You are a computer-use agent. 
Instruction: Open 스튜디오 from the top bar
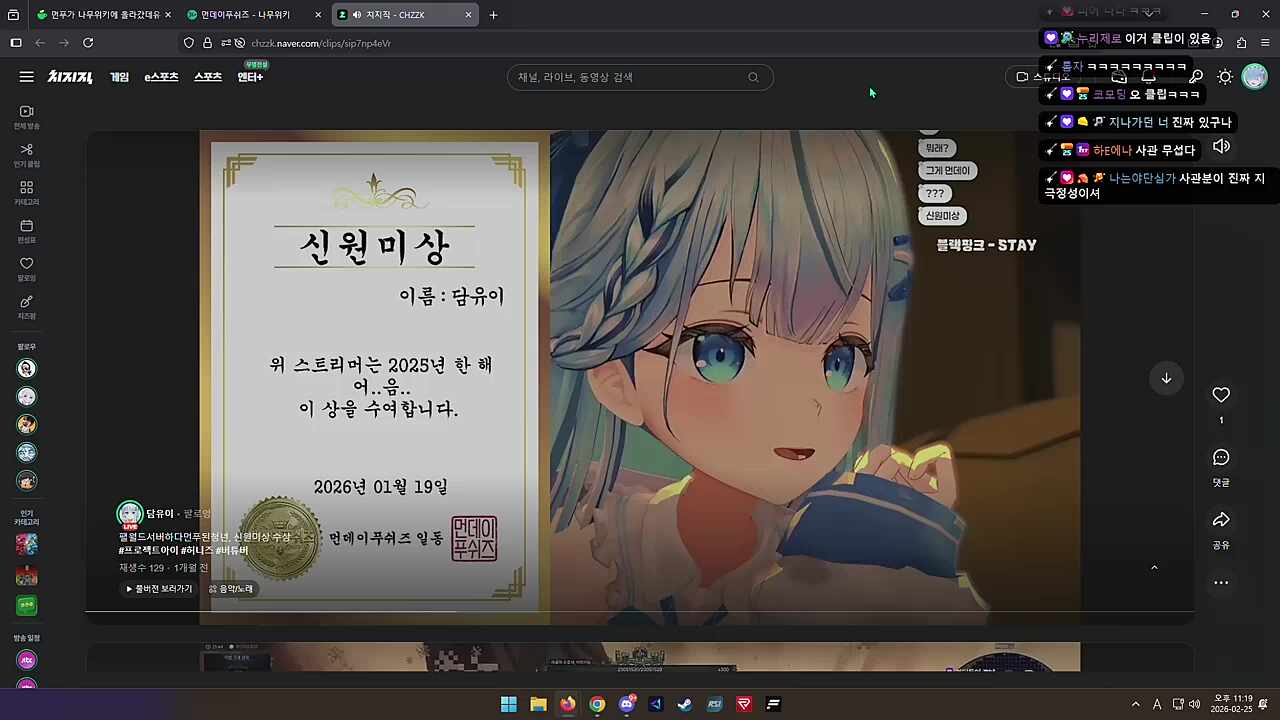1046,77
